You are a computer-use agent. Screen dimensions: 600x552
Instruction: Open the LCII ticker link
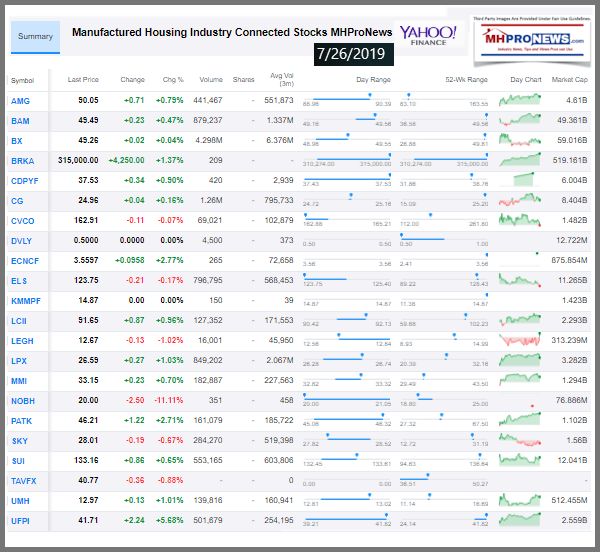click(x=19, y=321)
